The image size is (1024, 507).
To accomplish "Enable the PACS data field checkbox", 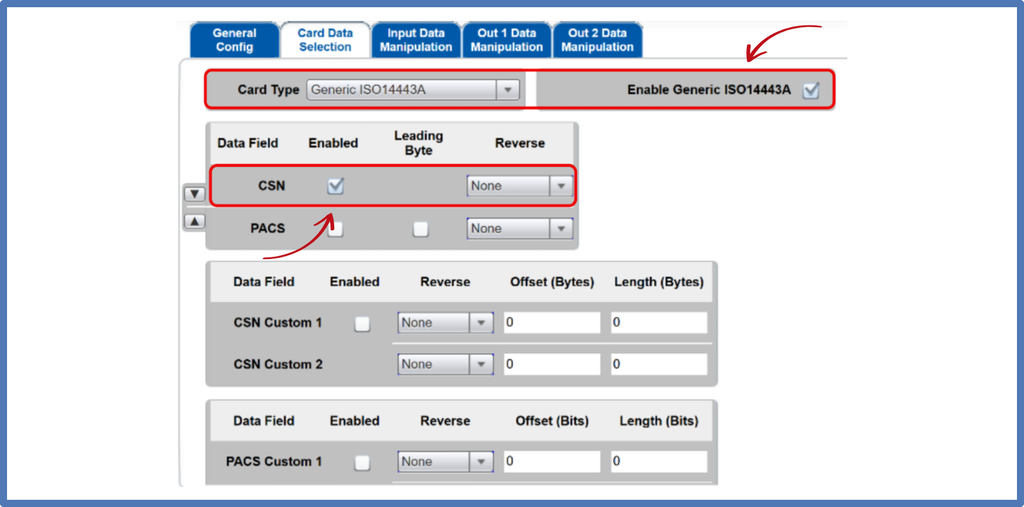I will (x=335, y=229).
